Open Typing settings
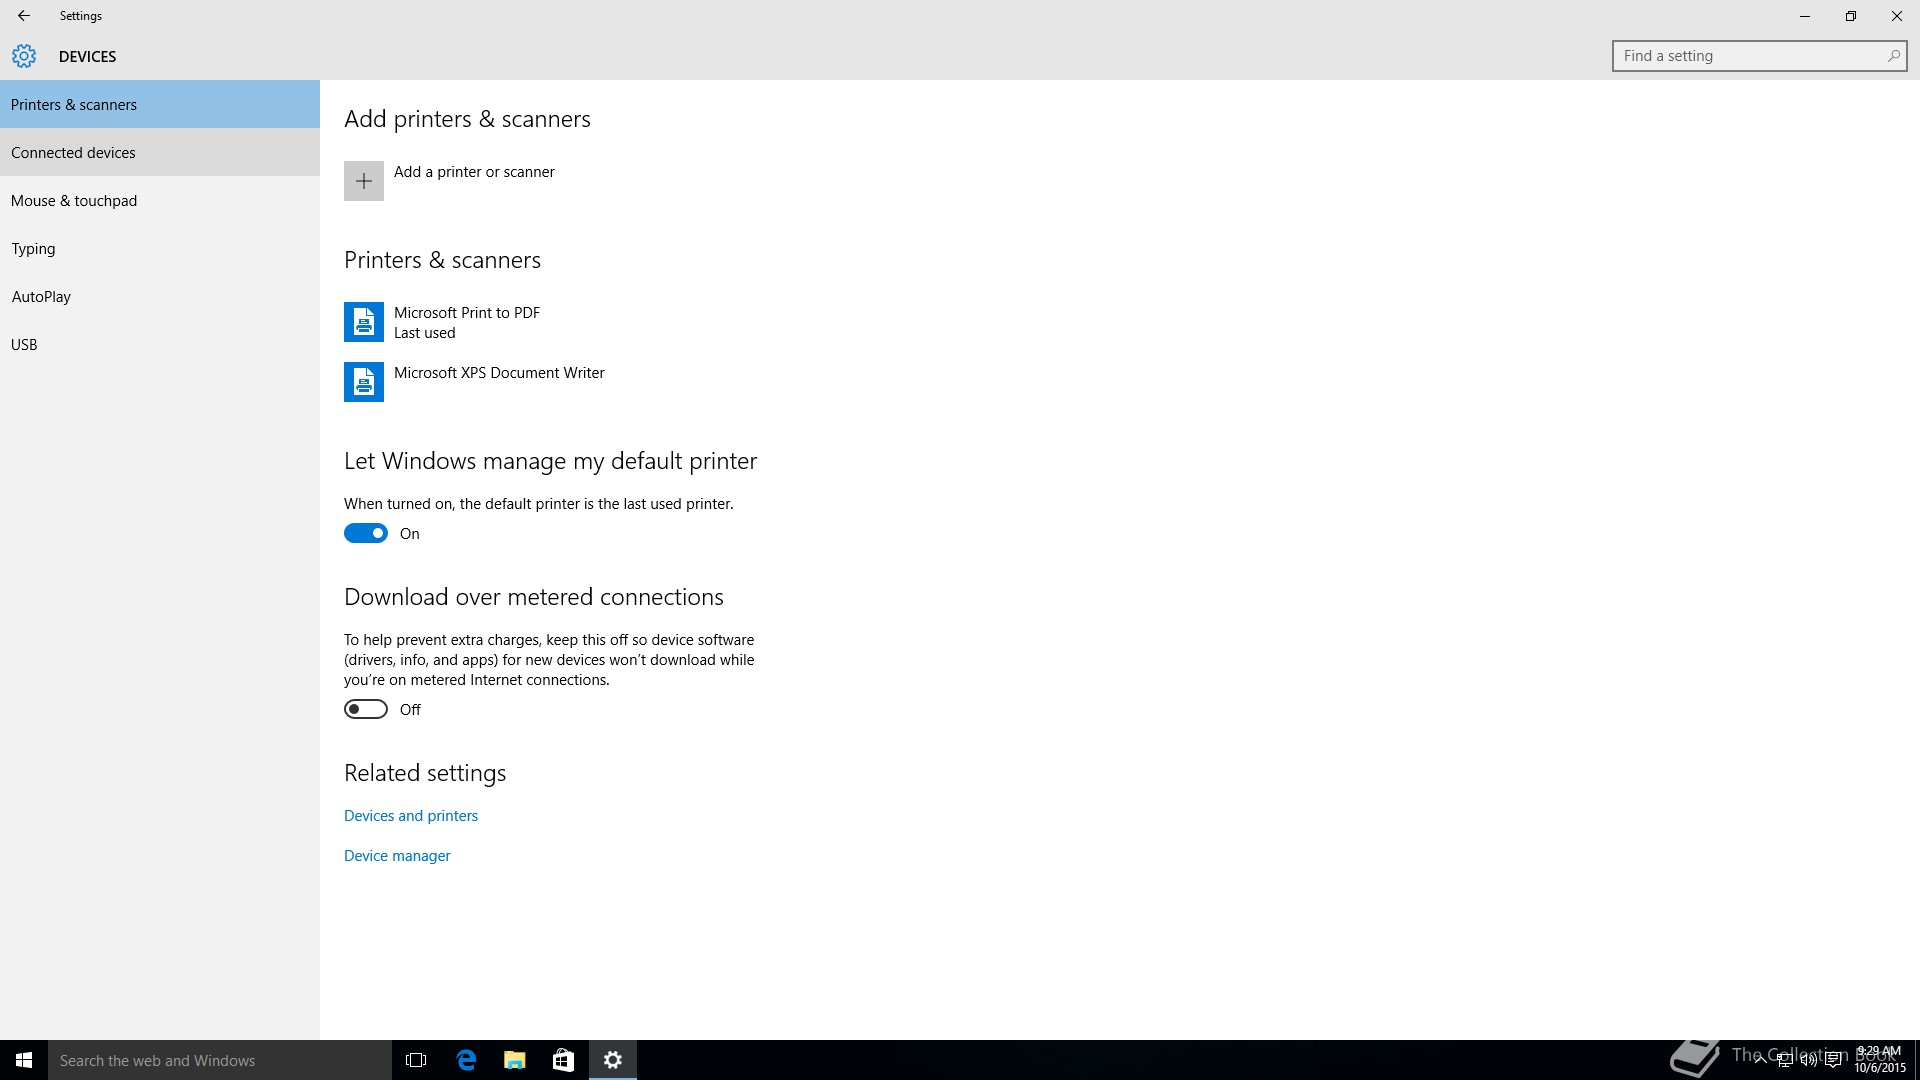This screenshot has width=1920, height=1080. click(160, 248)
